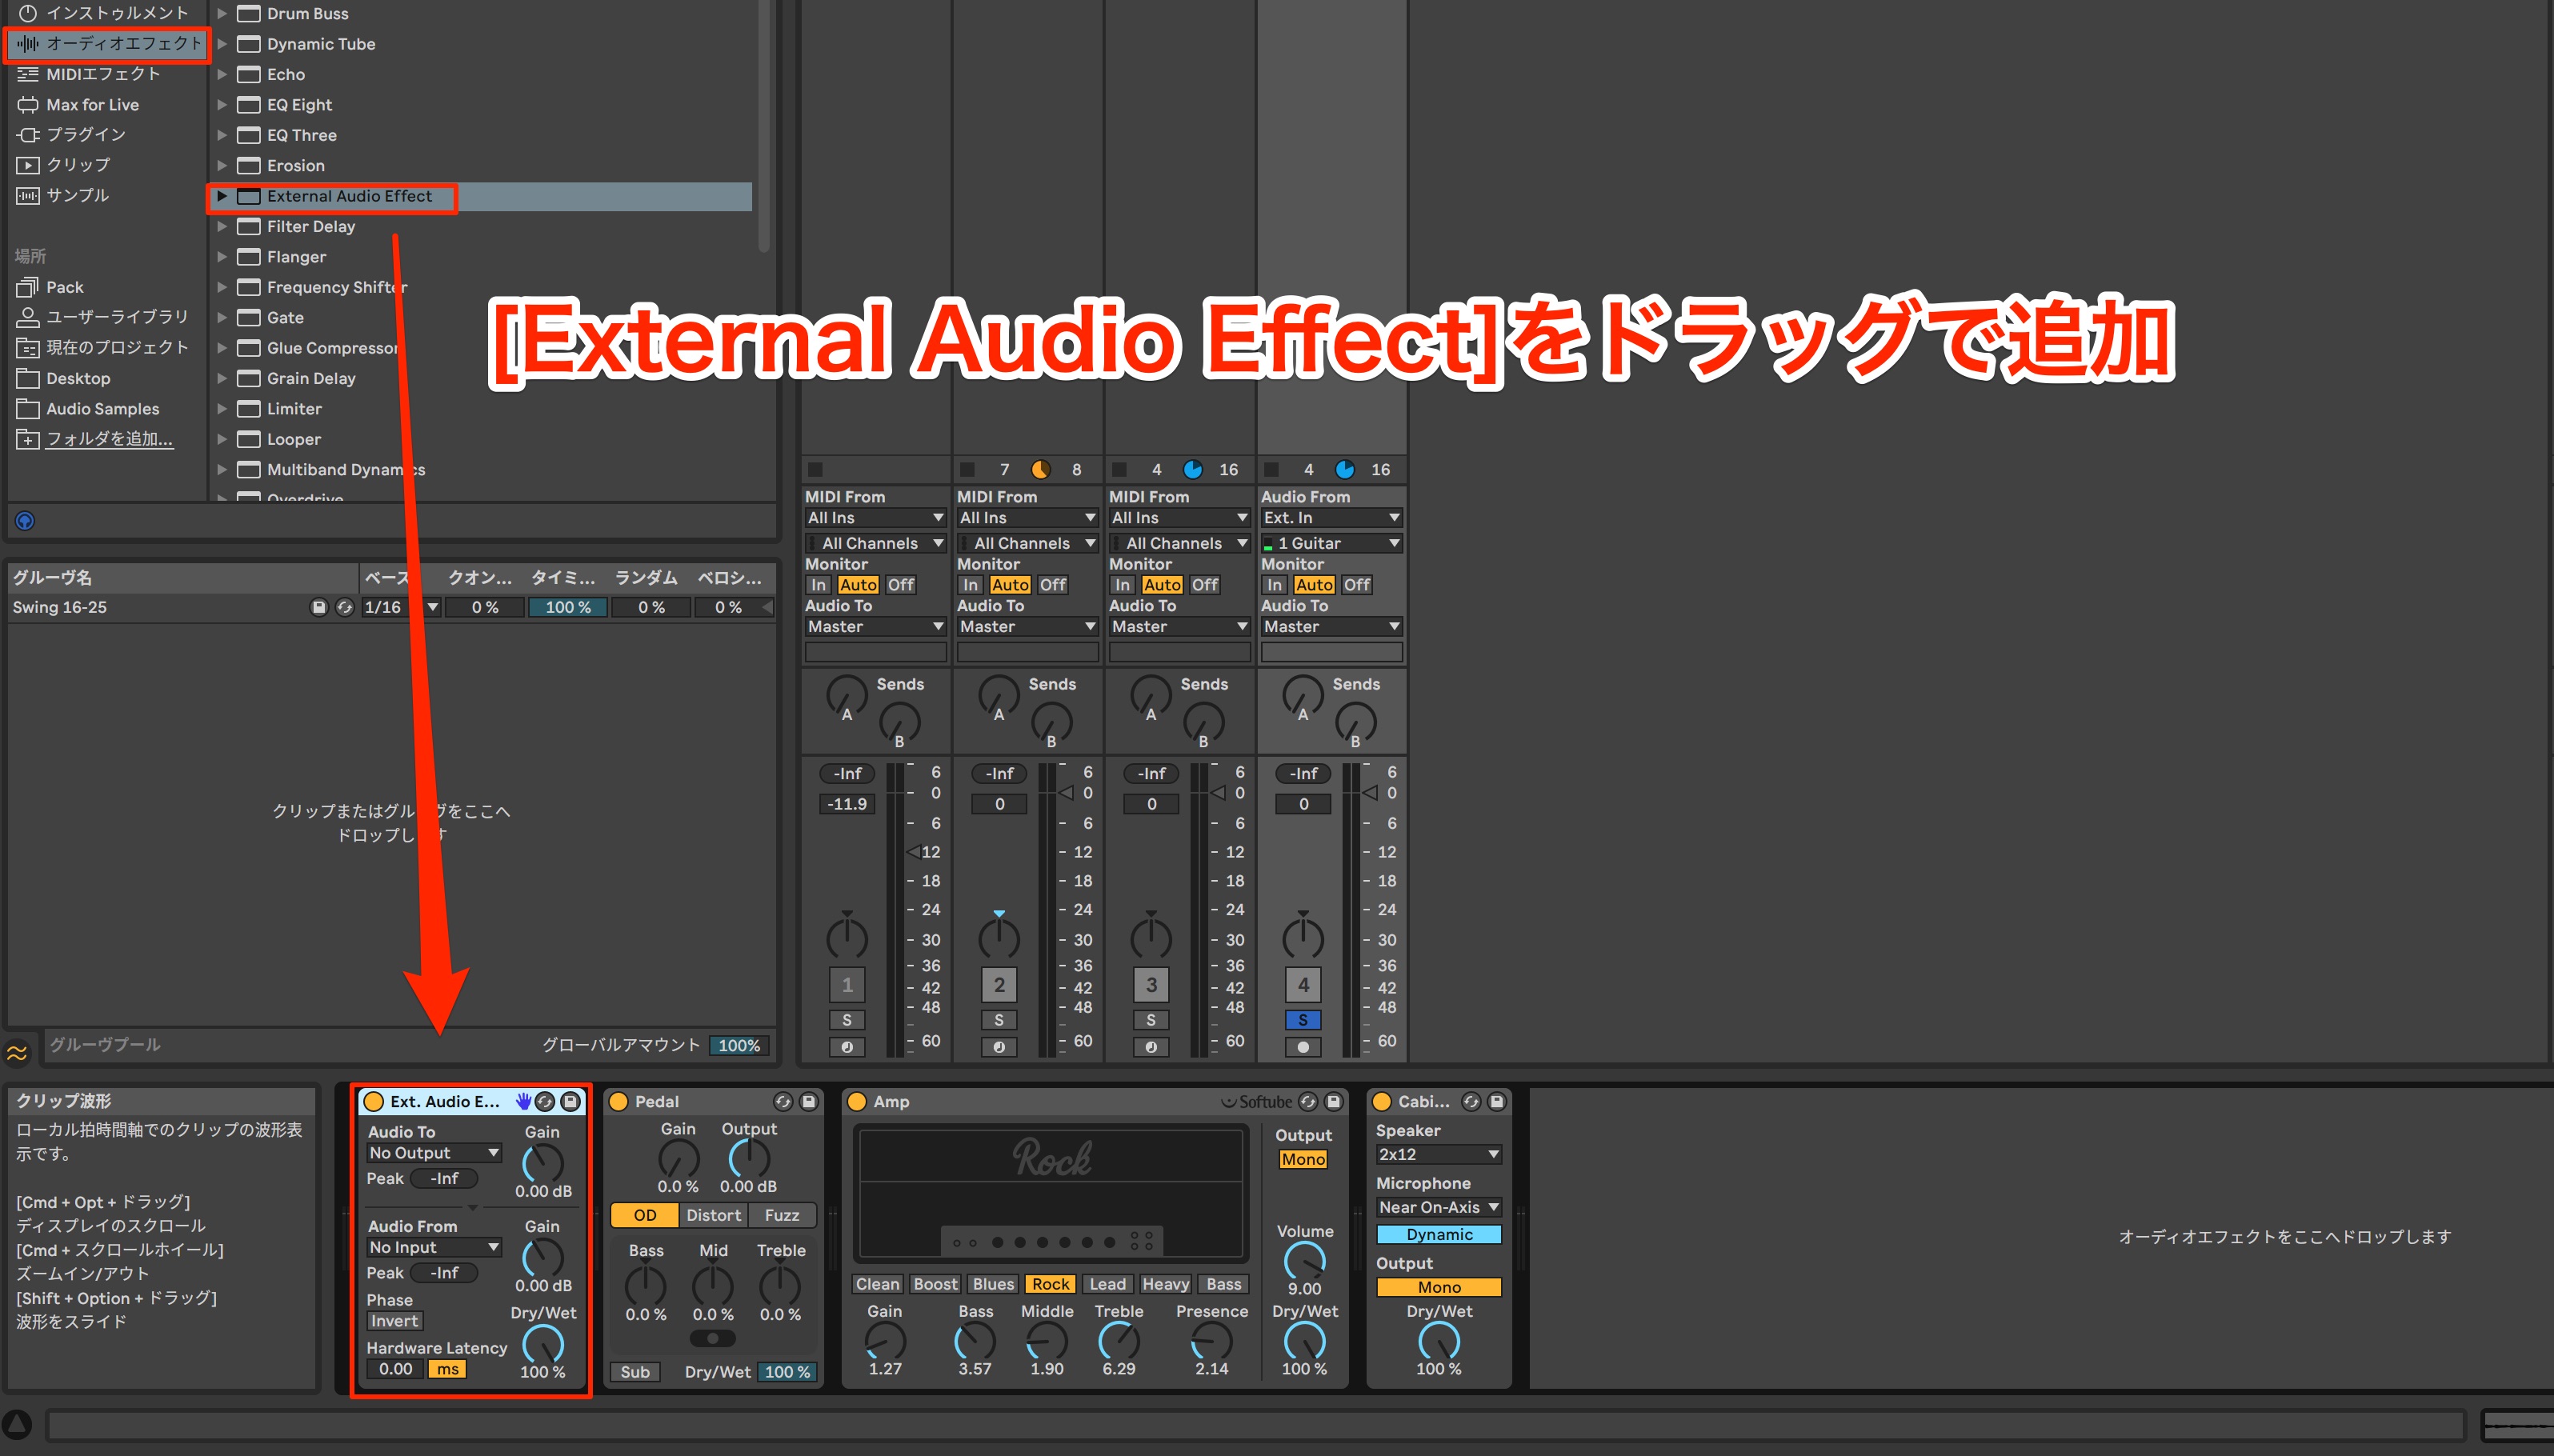
Task: Solo track 2
Action: pos(999,1020)
